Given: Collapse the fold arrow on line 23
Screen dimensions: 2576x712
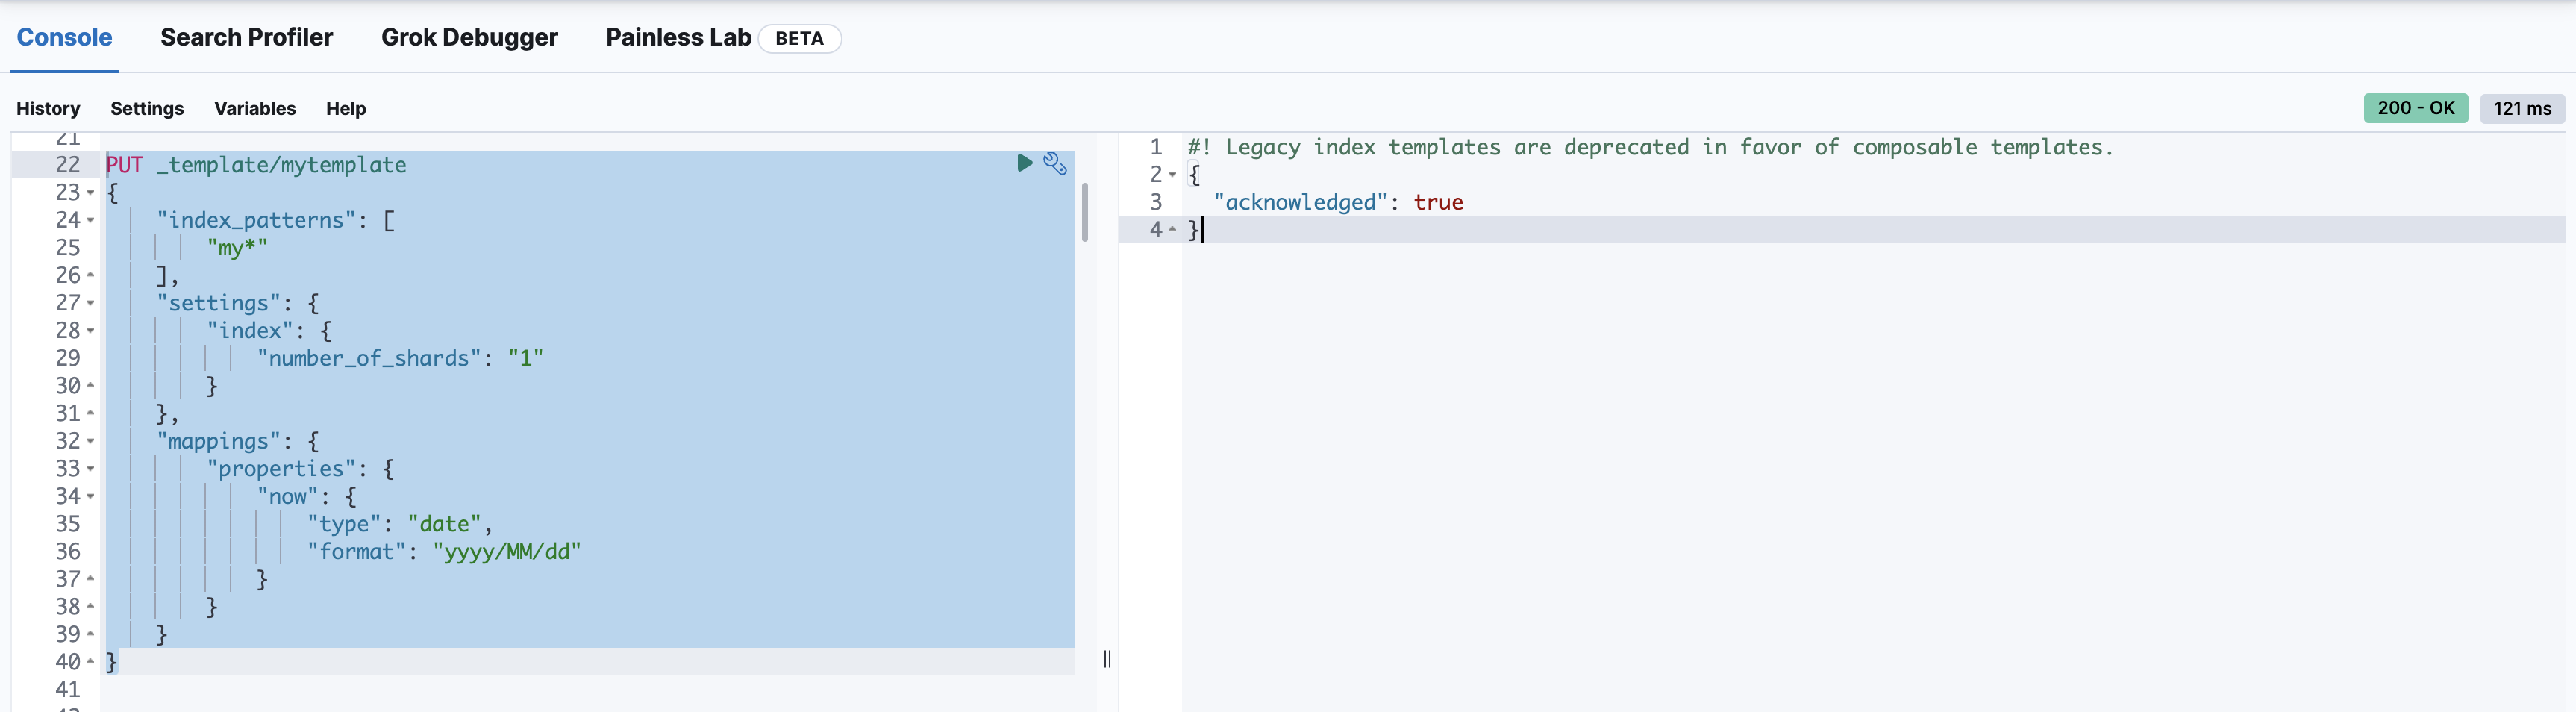Looking at the screenshot, I should (x=90, y=192).
